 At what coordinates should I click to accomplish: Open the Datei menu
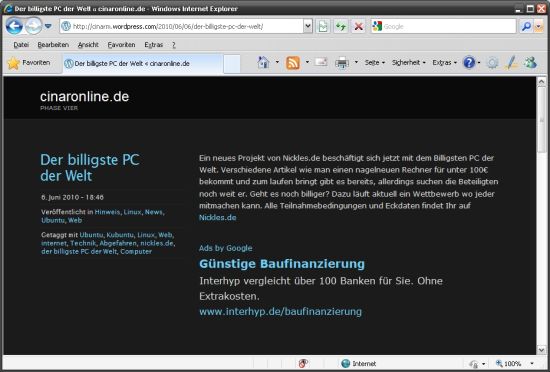(21, 45)
